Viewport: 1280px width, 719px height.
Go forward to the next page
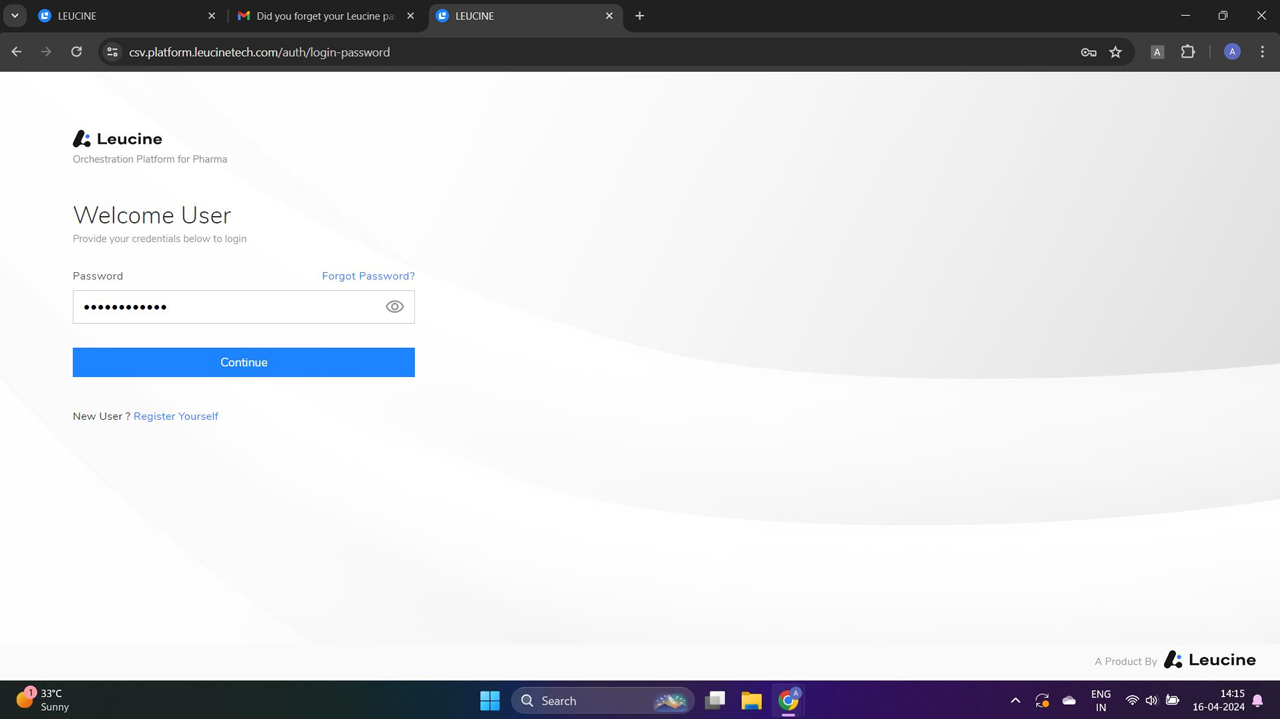tap(46, 52)
